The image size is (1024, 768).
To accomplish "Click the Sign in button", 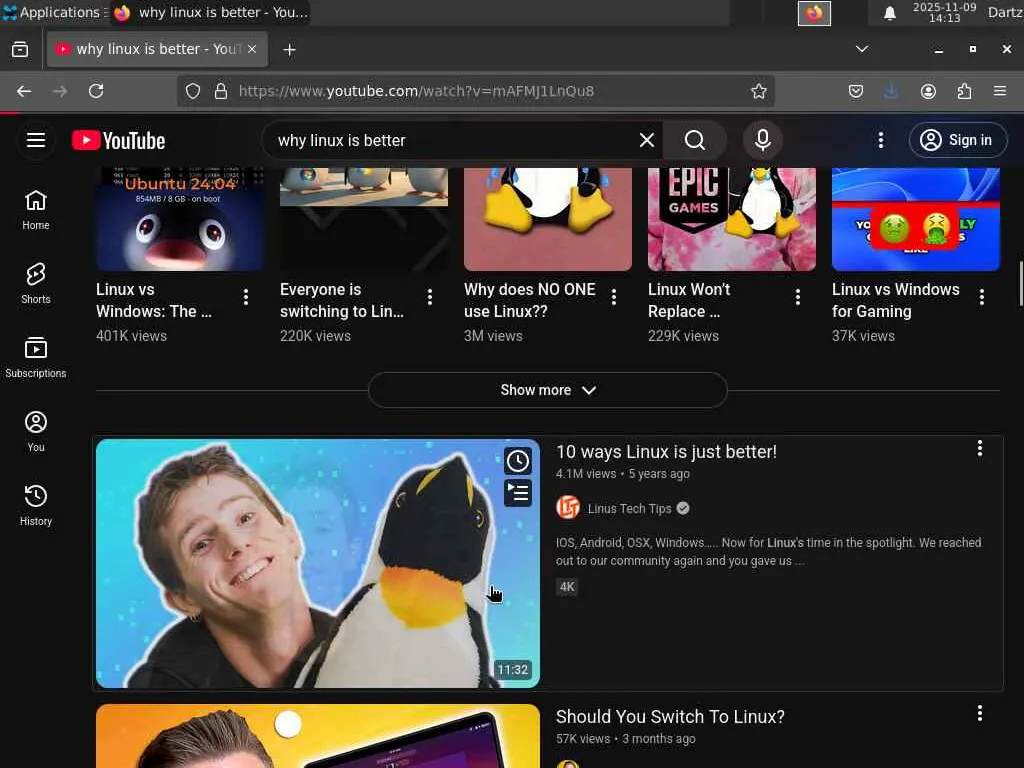I will [957, 140].
